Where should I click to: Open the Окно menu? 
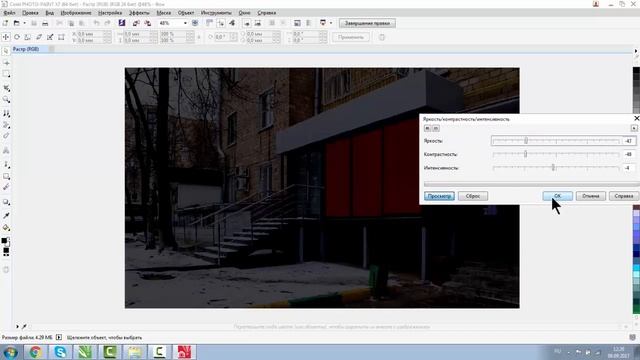244,13
